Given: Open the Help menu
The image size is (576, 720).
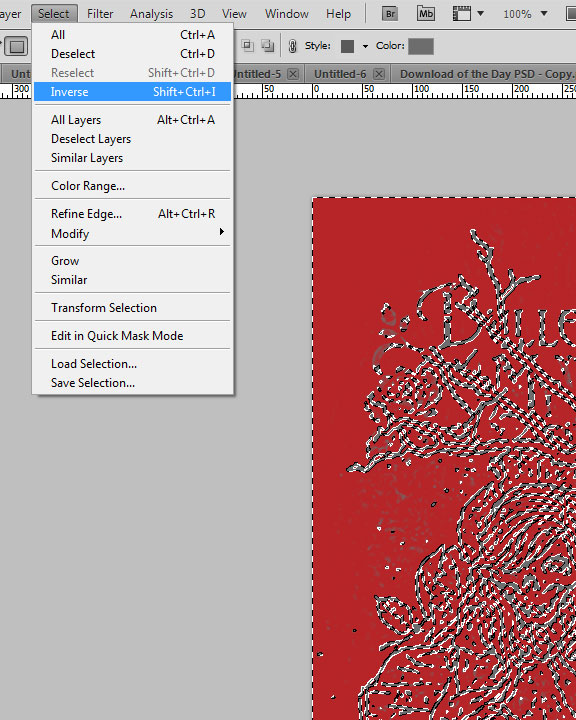Looking at the screenshot, I should point(339,14).
